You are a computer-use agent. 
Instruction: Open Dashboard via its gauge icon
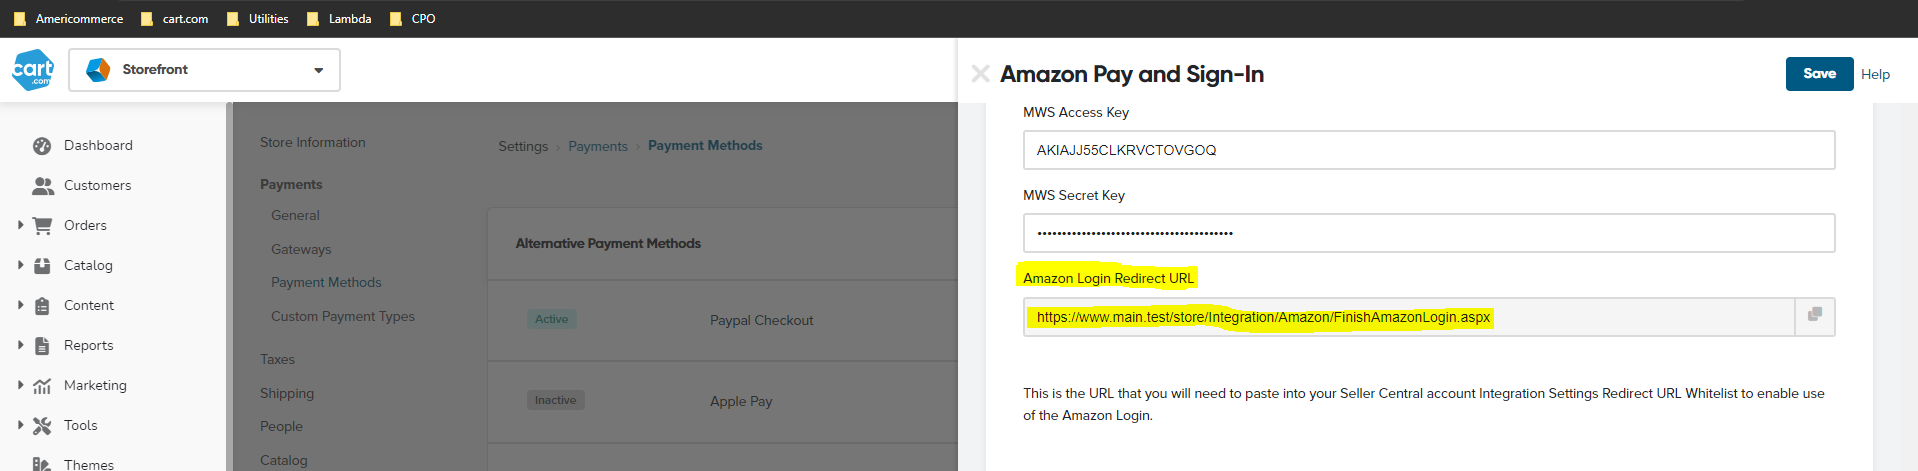pos(42,146)
